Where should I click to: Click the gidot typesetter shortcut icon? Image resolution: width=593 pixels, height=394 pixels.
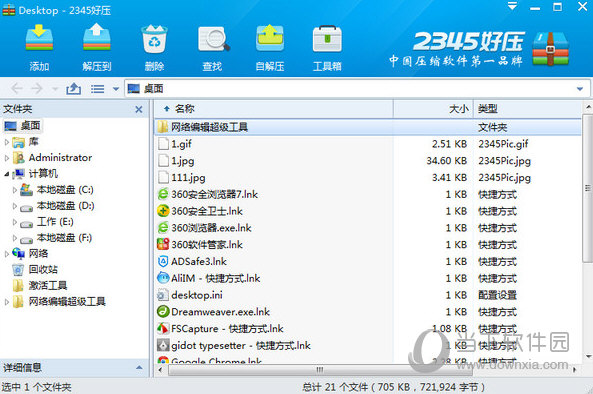point(163,345)
